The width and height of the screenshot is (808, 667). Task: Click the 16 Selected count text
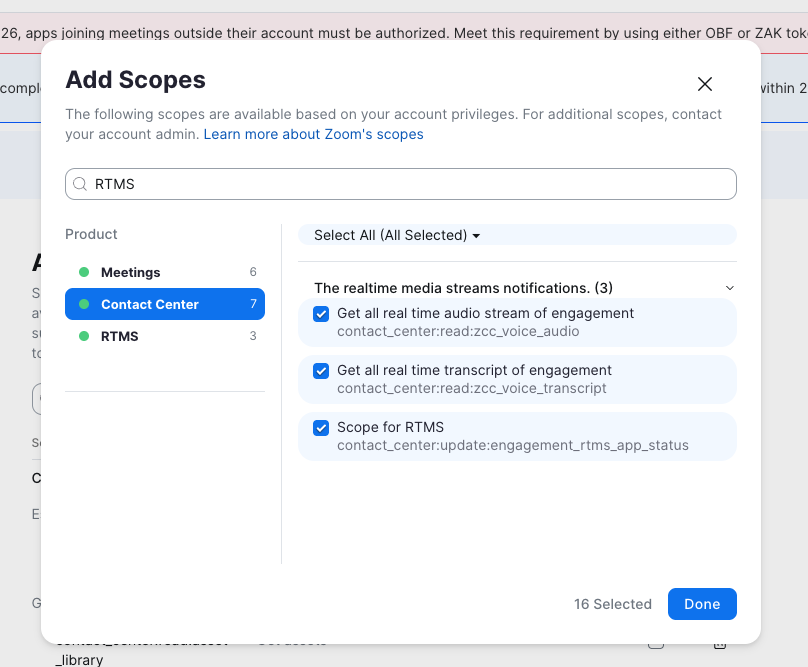[613, 604]
